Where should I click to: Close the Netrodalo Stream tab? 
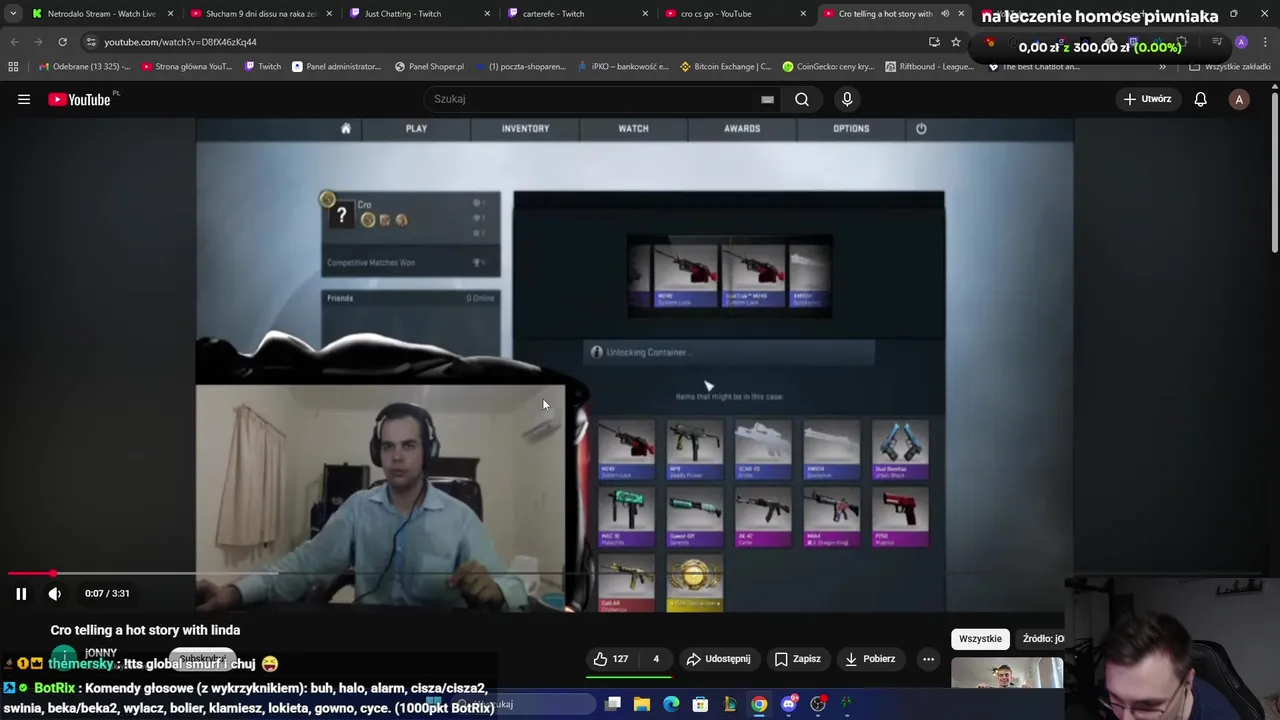tap(170, 13)
